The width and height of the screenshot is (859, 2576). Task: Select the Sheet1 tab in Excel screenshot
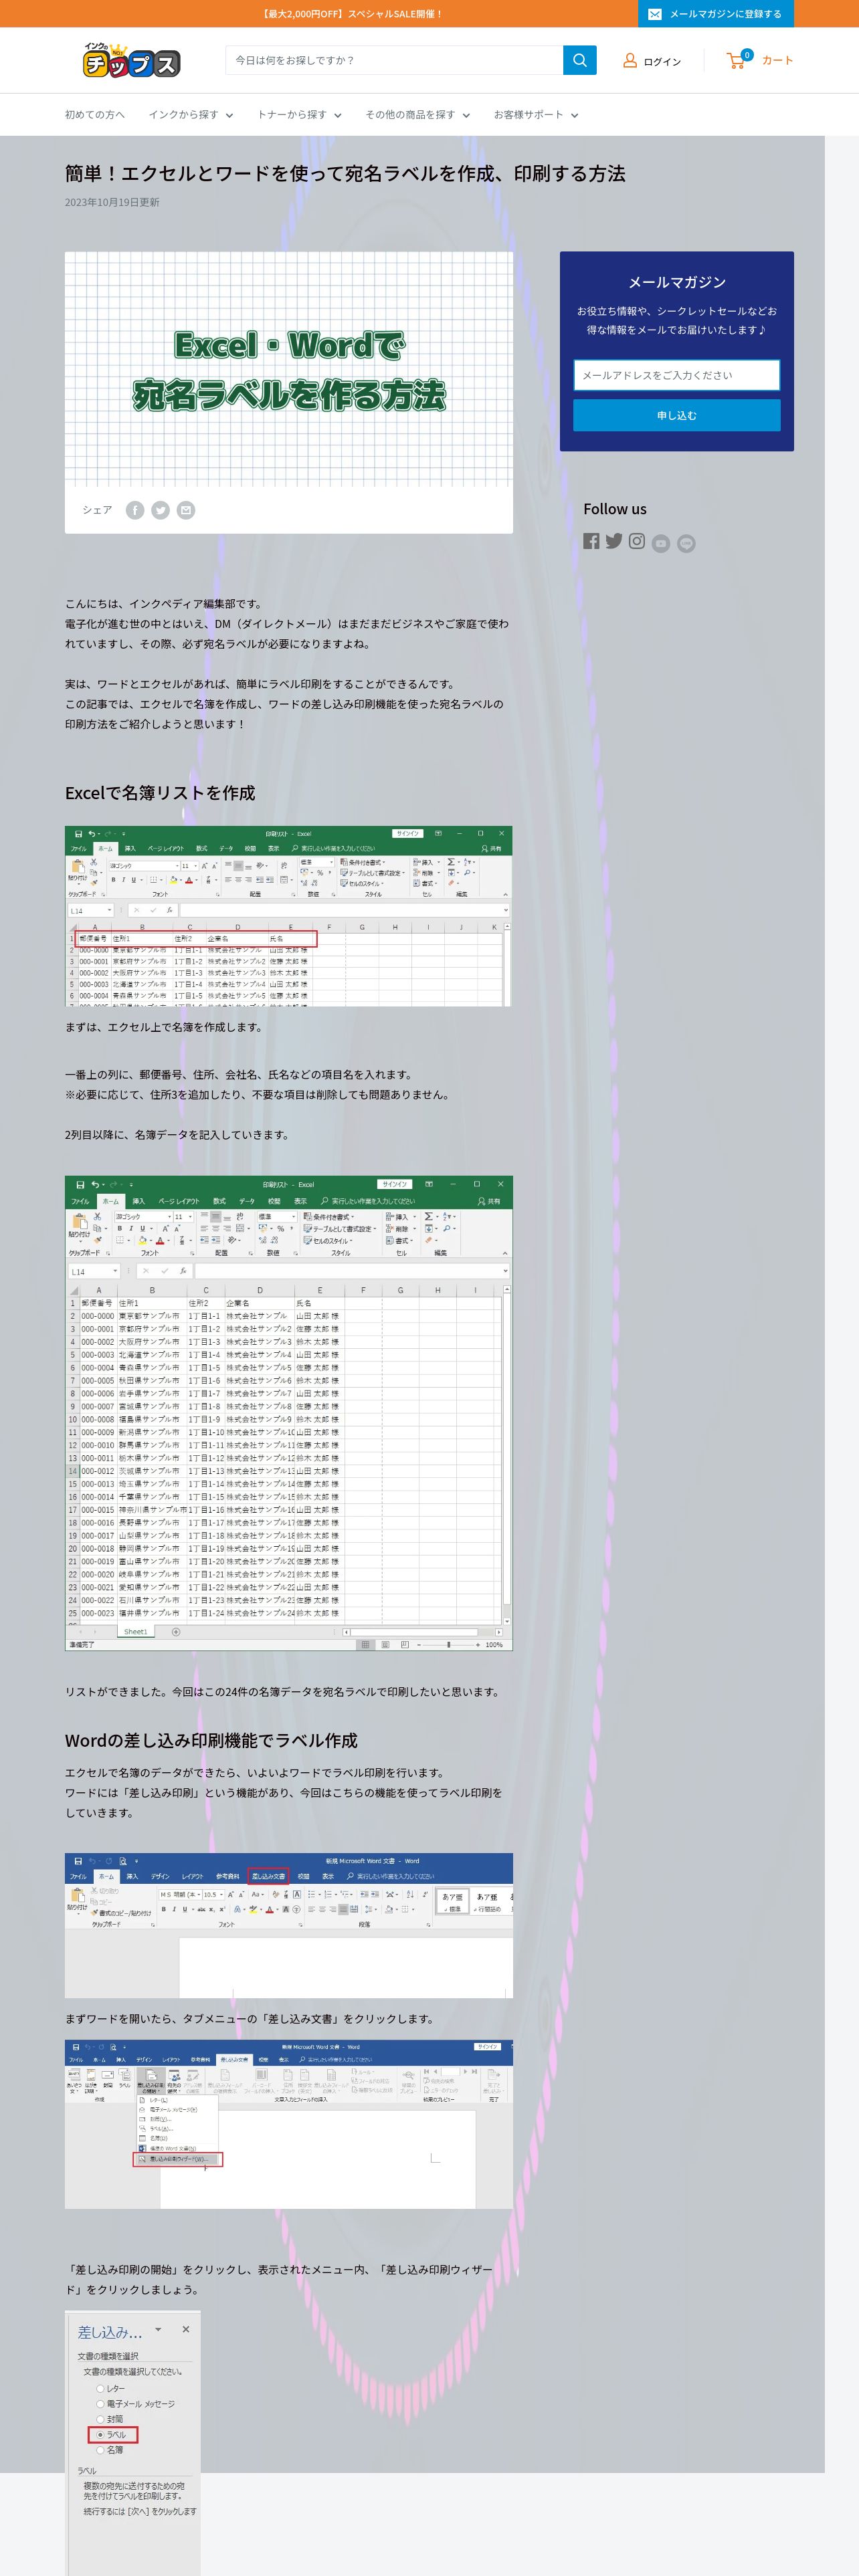click(x=136, y=1632)
